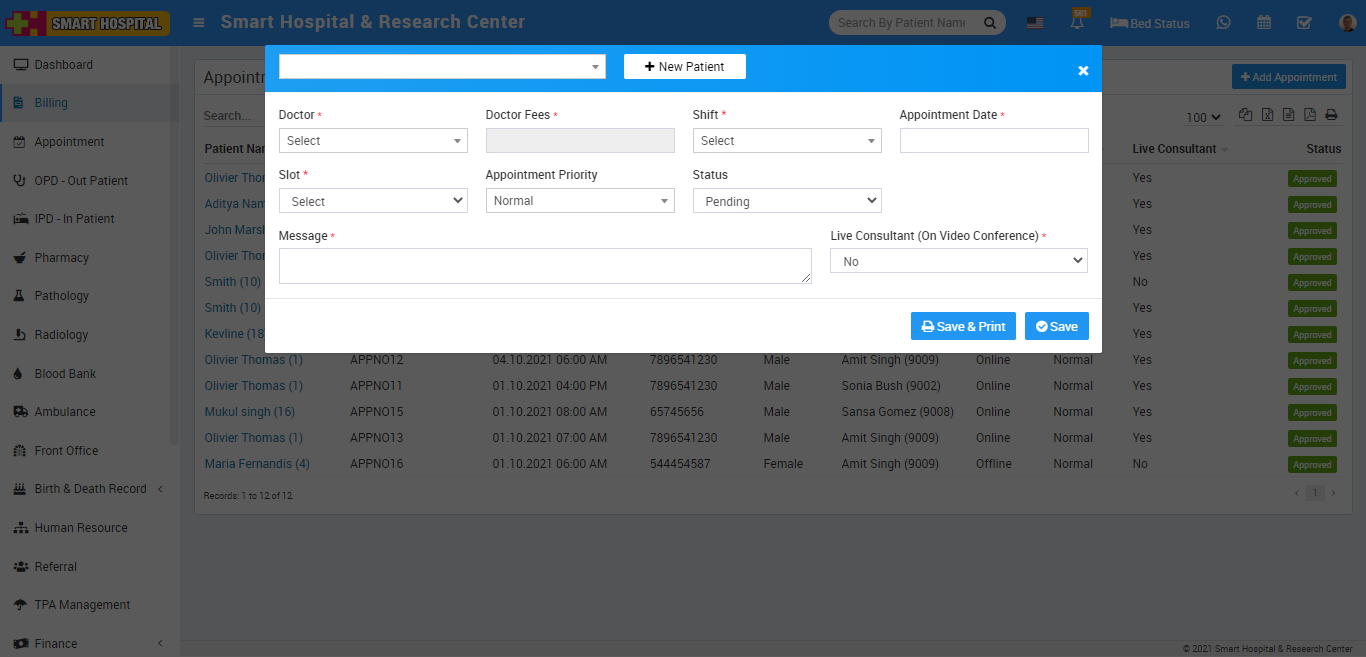Screen dimensions: 1366x657
Task: Export the appointment list as PDF
Action: (1310, 115)
